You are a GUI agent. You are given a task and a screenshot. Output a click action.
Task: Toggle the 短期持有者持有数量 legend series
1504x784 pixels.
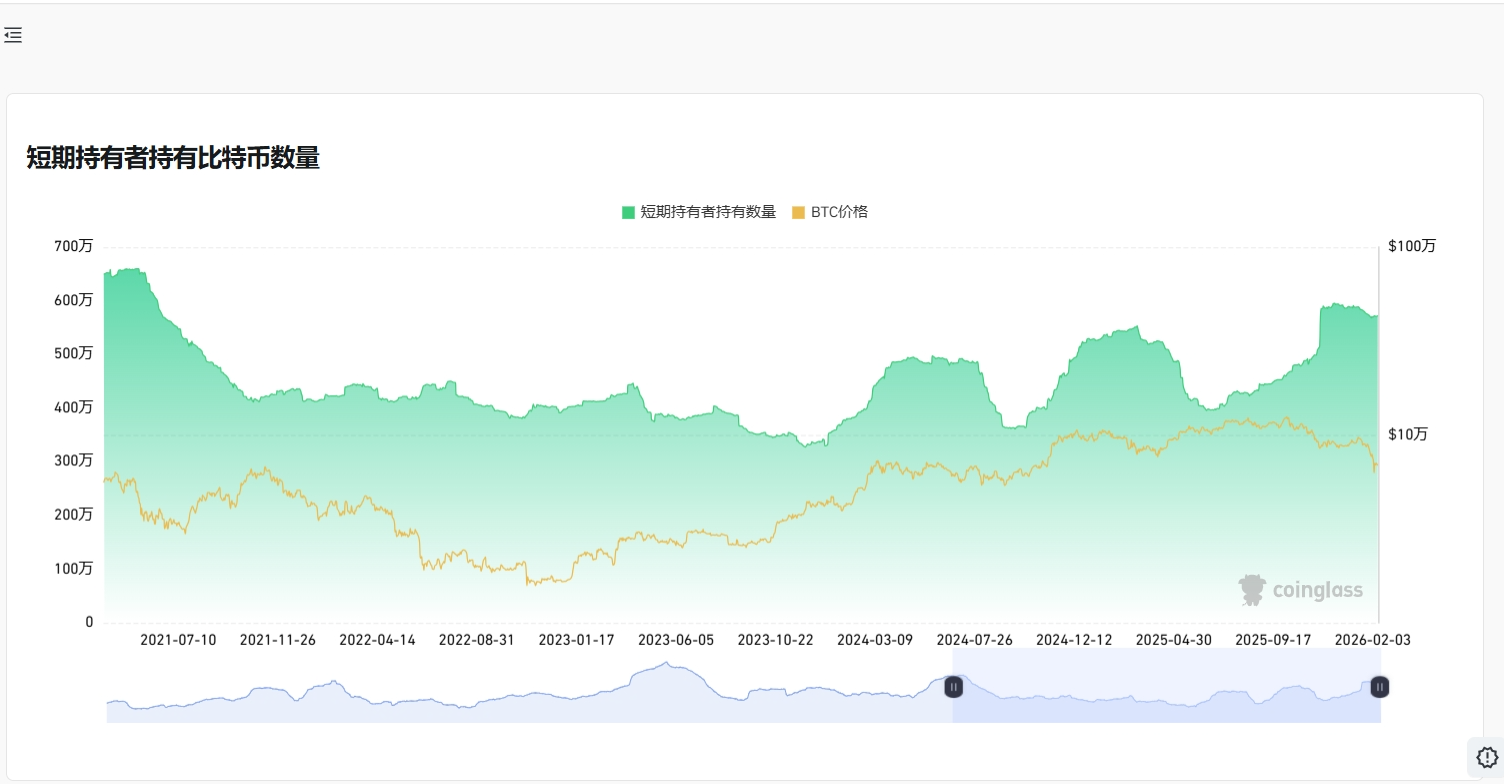[x=707, y=212]
